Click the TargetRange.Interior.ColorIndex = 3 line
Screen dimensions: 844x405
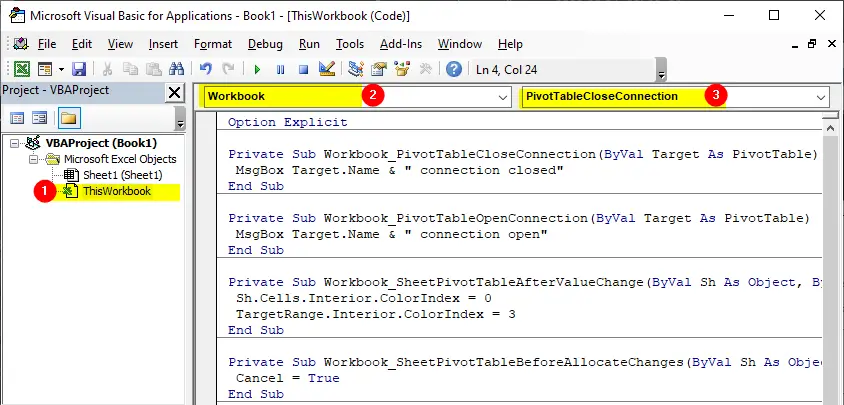[375, 314]
